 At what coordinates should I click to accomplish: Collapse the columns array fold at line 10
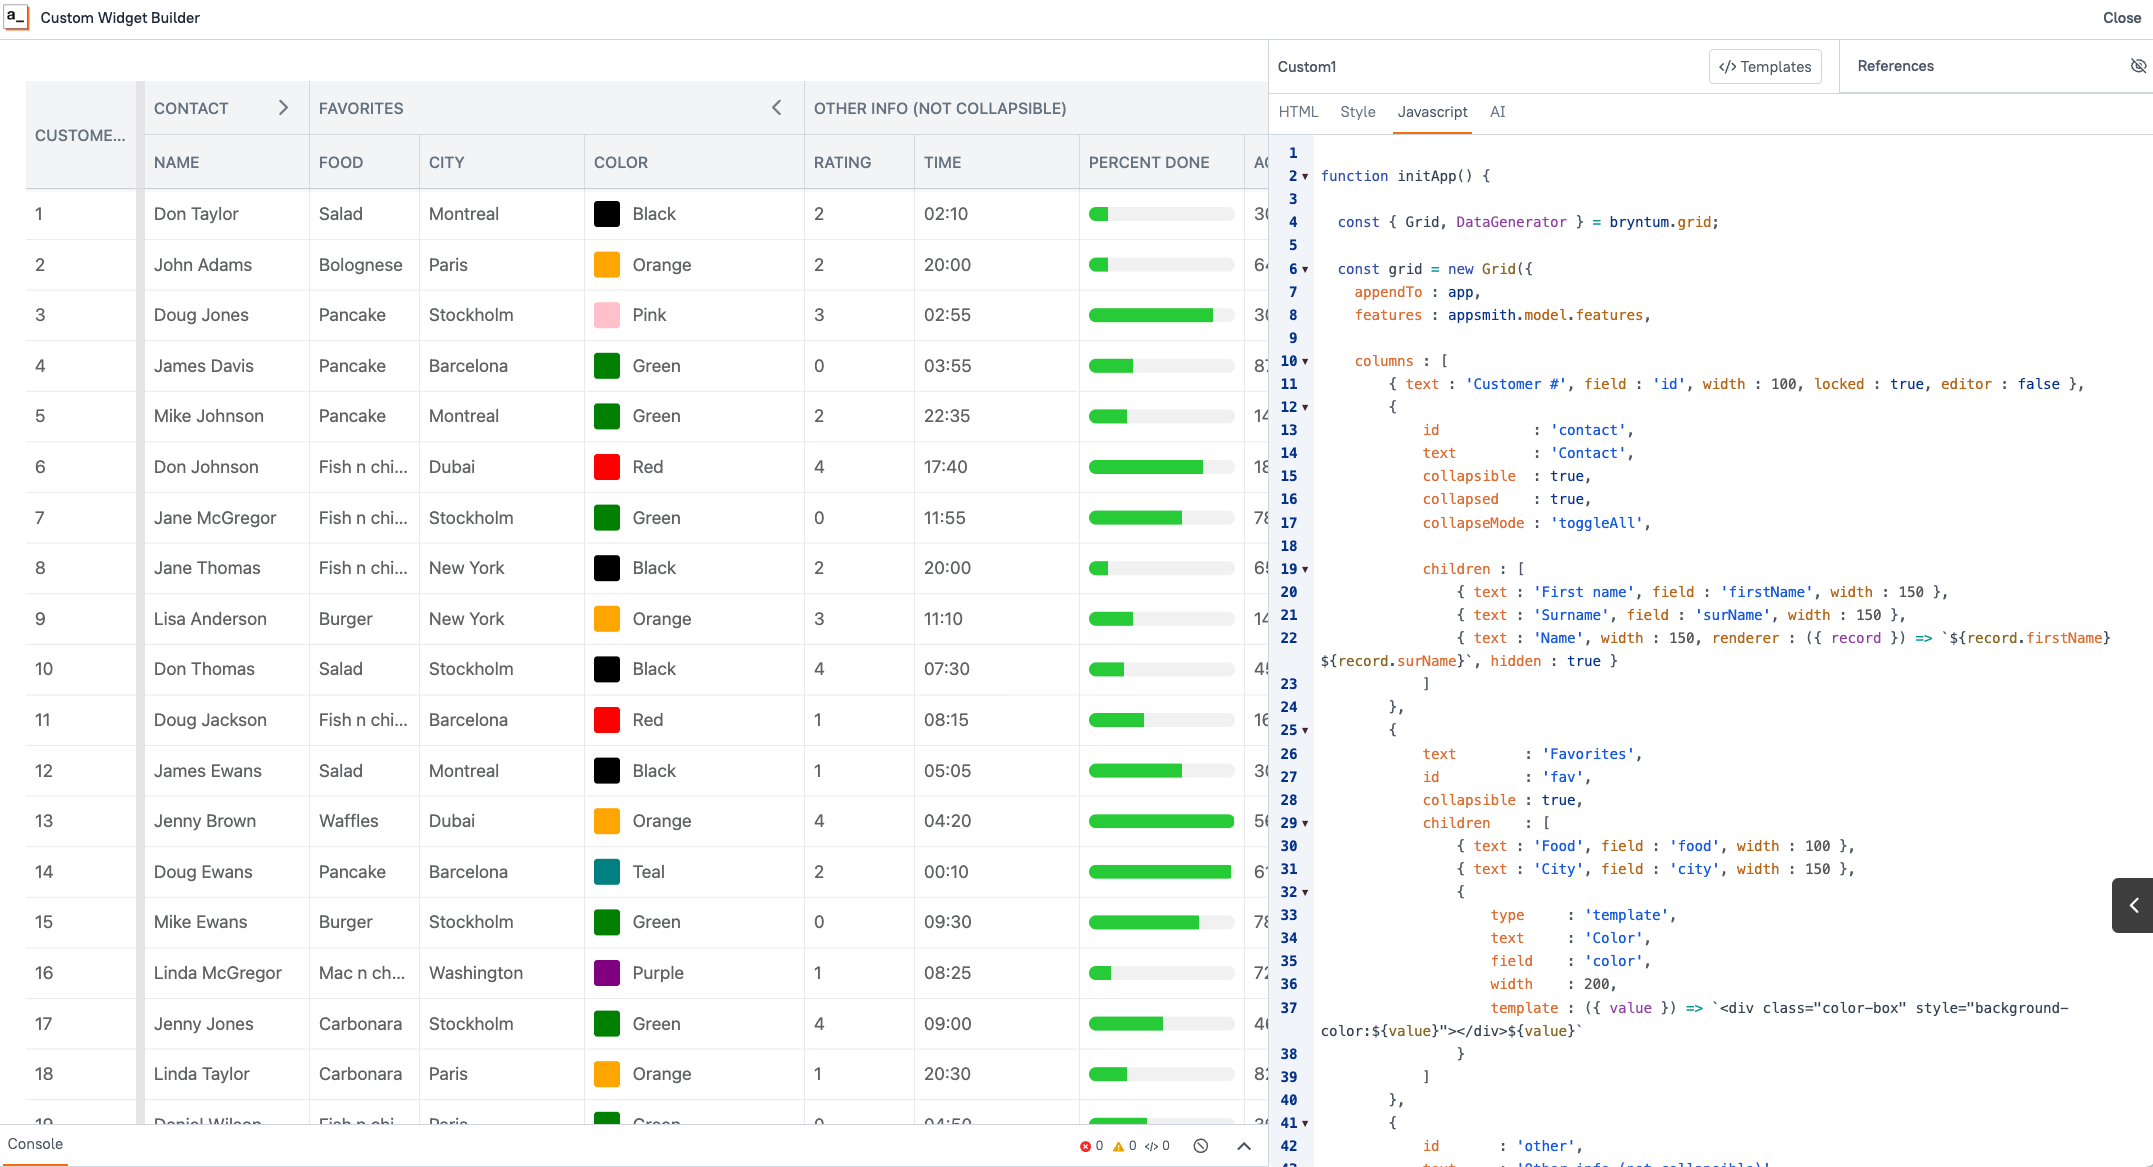pyautogui.click(x=1303, y=360)
